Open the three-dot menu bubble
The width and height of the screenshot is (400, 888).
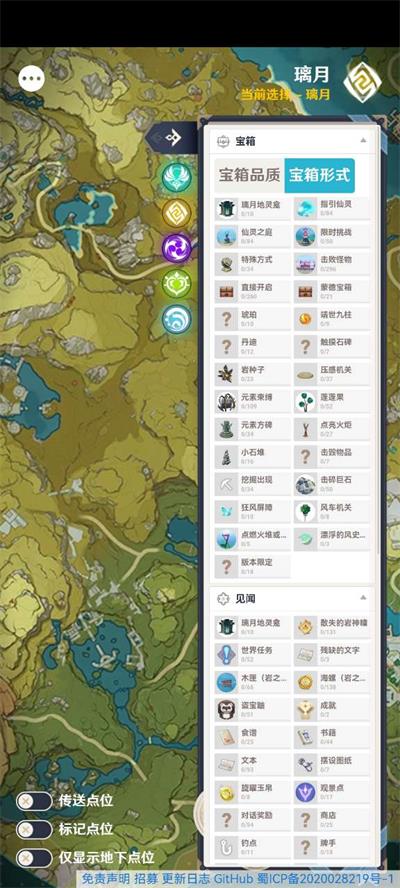coord(31,78)
